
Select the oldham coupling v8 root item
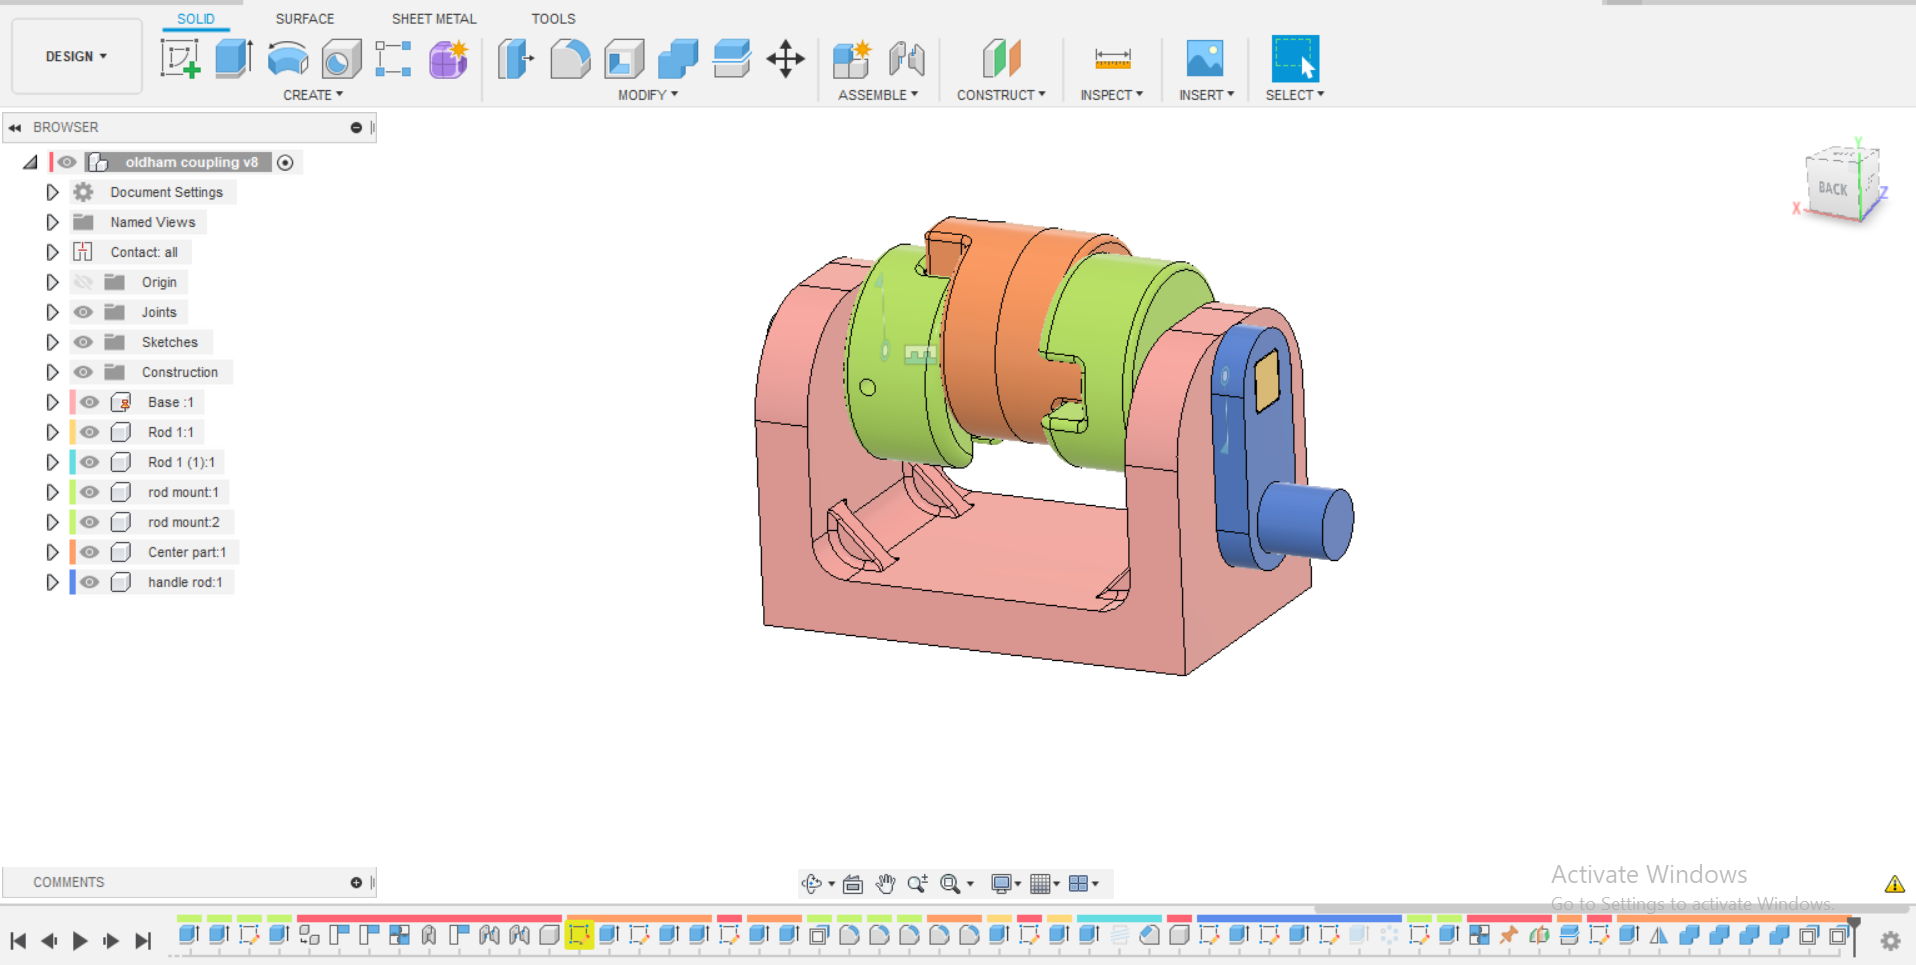pyautogui.click(x=191, y=162)
